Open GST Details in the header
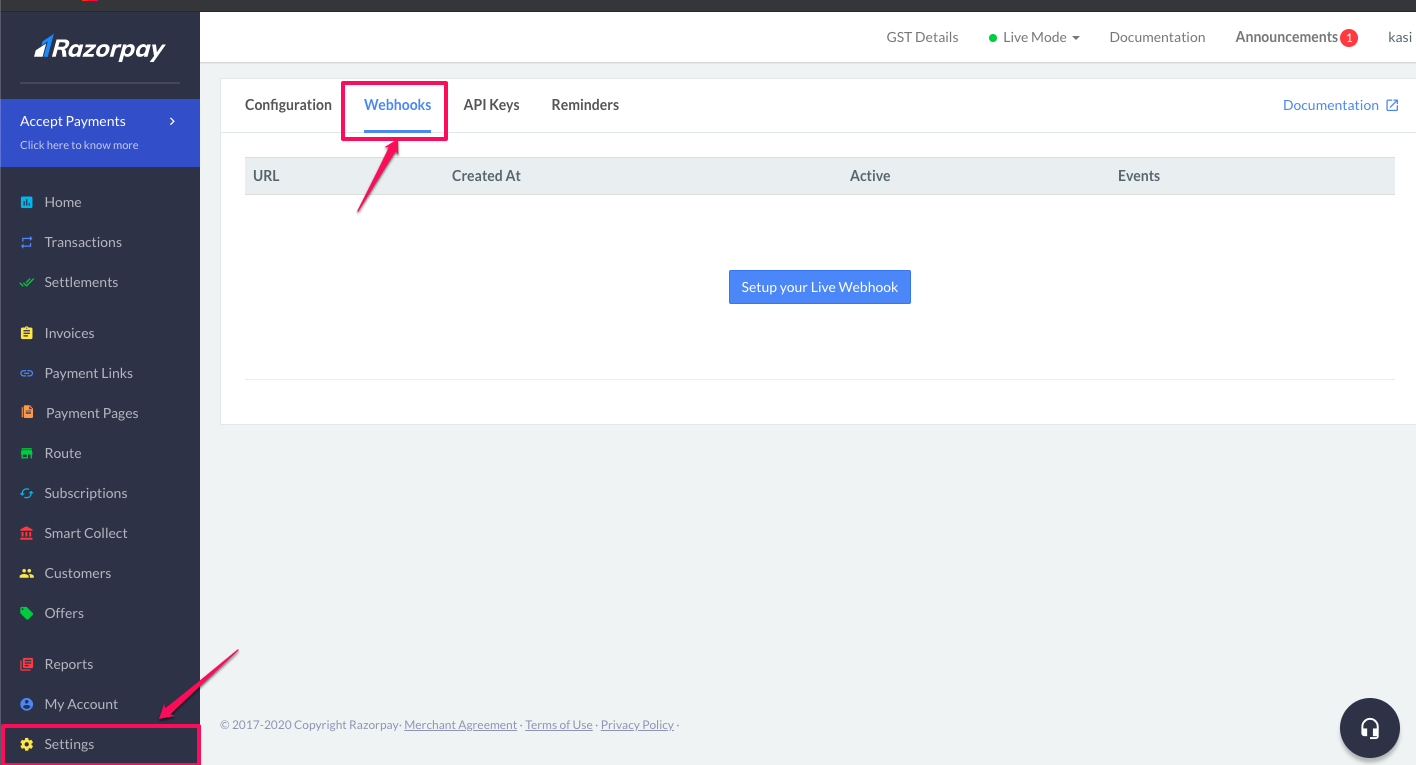 922,37
